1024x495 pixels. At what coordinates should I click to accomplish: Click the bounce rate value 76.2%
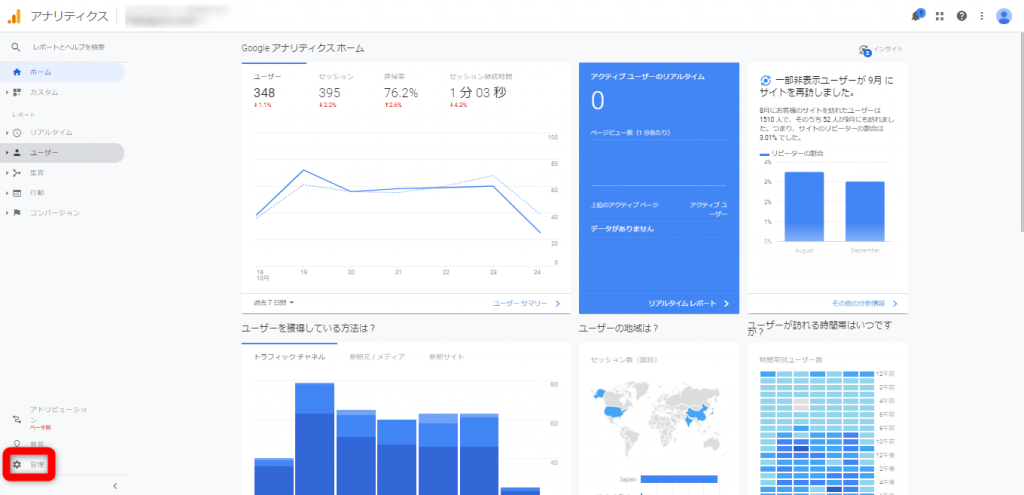click(401, 93)
